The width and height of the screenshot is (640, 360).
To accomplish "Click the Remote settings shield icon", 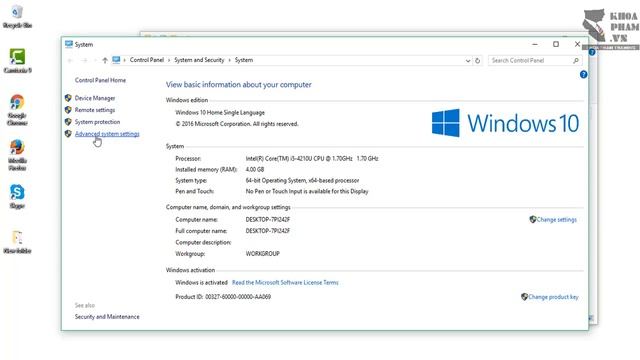I will pyautogui.click(x=68, y=110).
